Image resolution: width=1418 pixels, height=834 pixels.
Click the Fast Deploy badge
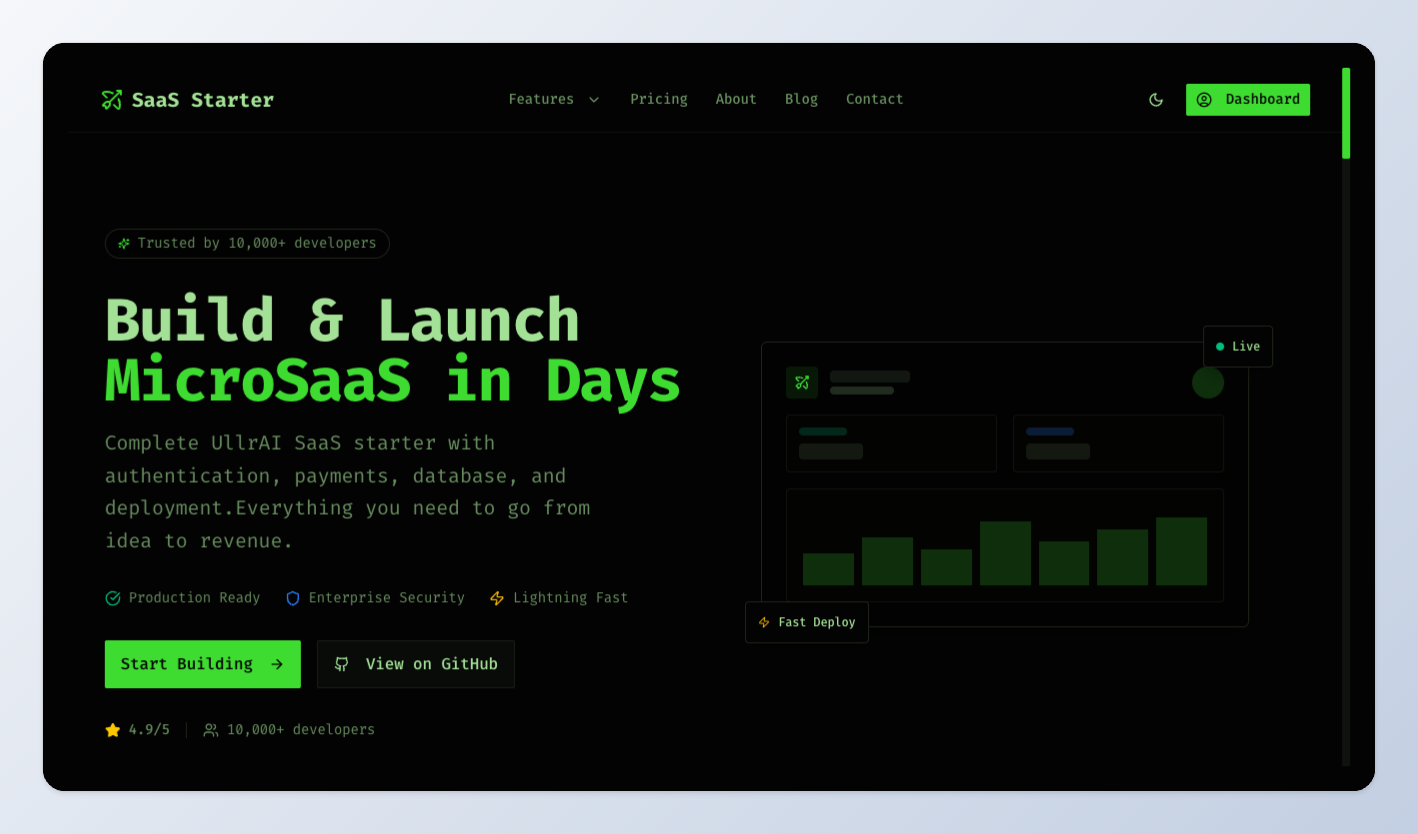pyautogui.click(x=807, y=622)
